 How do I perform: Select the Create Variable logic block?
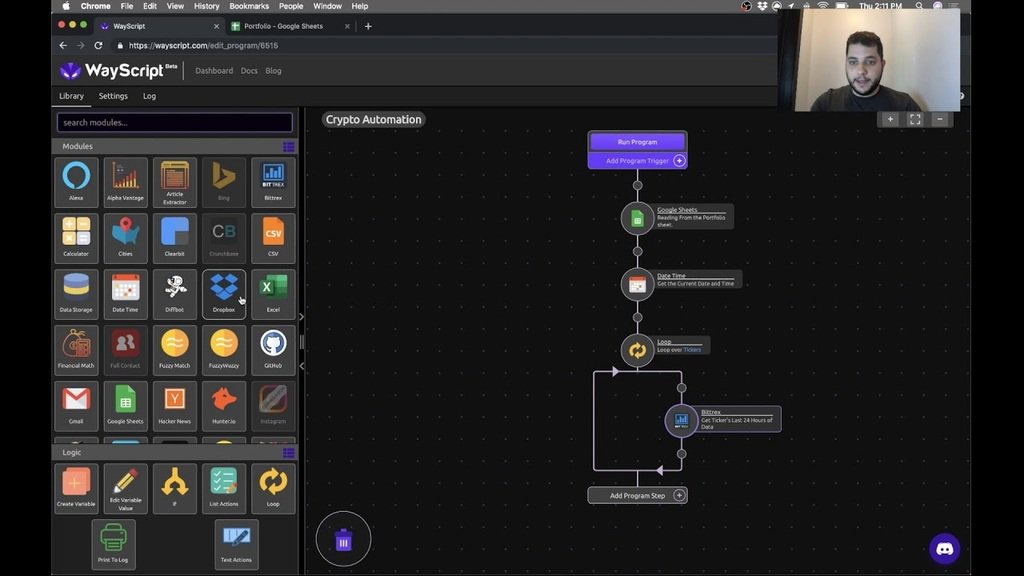[76, 488]
